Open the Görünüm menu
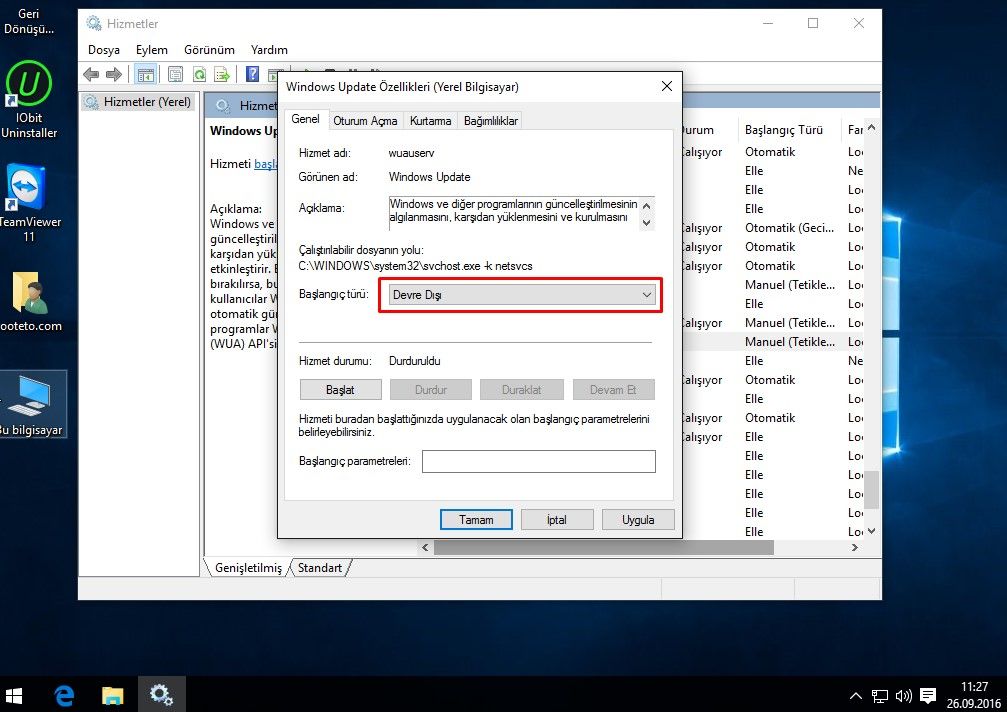The image size is (1007, 712). coord(209,48)
